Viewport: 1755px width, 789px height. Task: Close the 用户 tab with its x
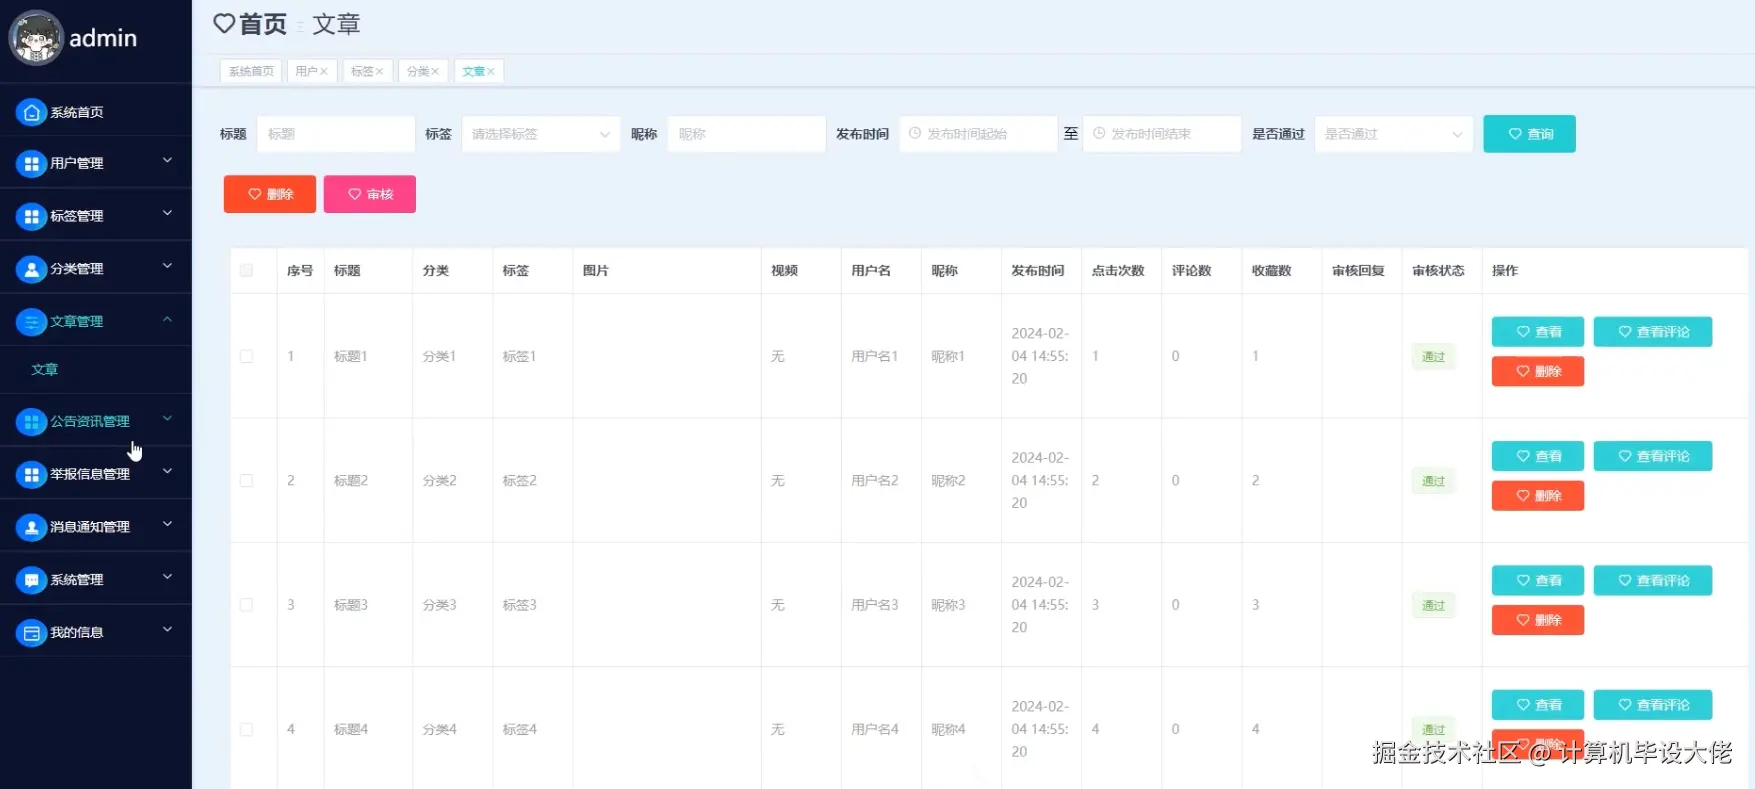[x=324, y=72]
